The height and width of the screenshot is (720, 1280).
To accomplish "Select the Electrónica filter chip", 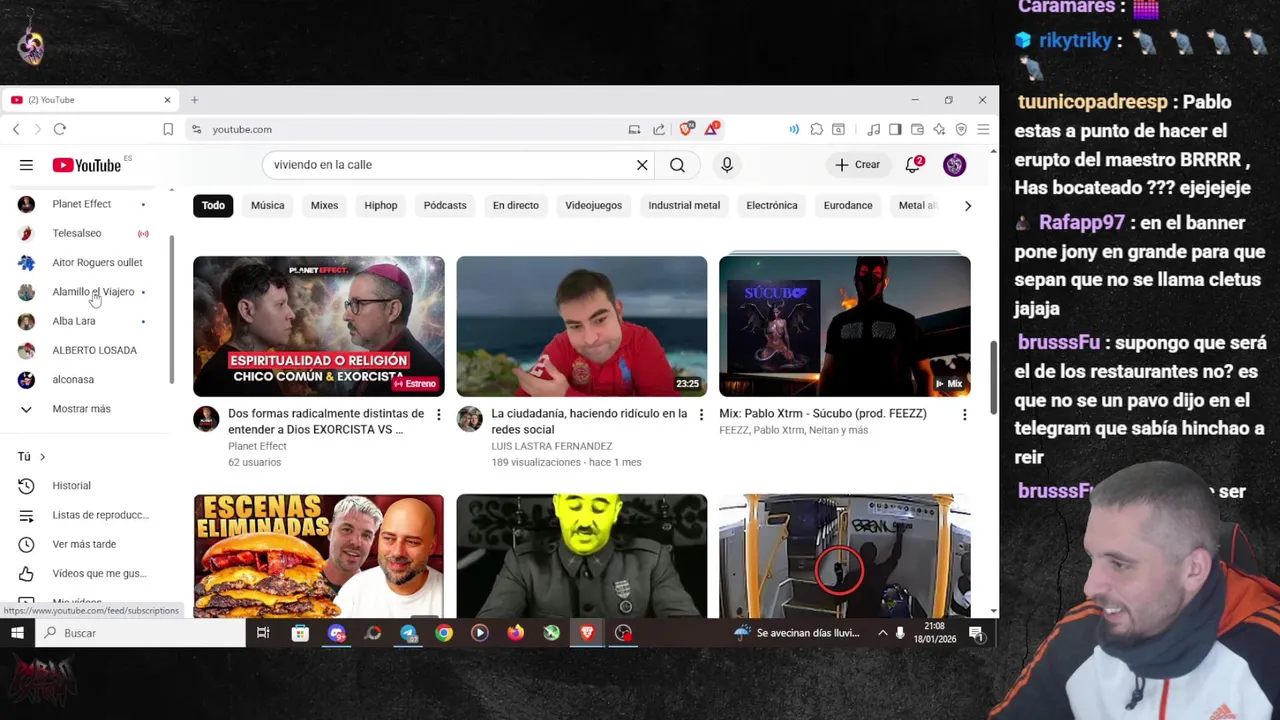I will 772,205.
